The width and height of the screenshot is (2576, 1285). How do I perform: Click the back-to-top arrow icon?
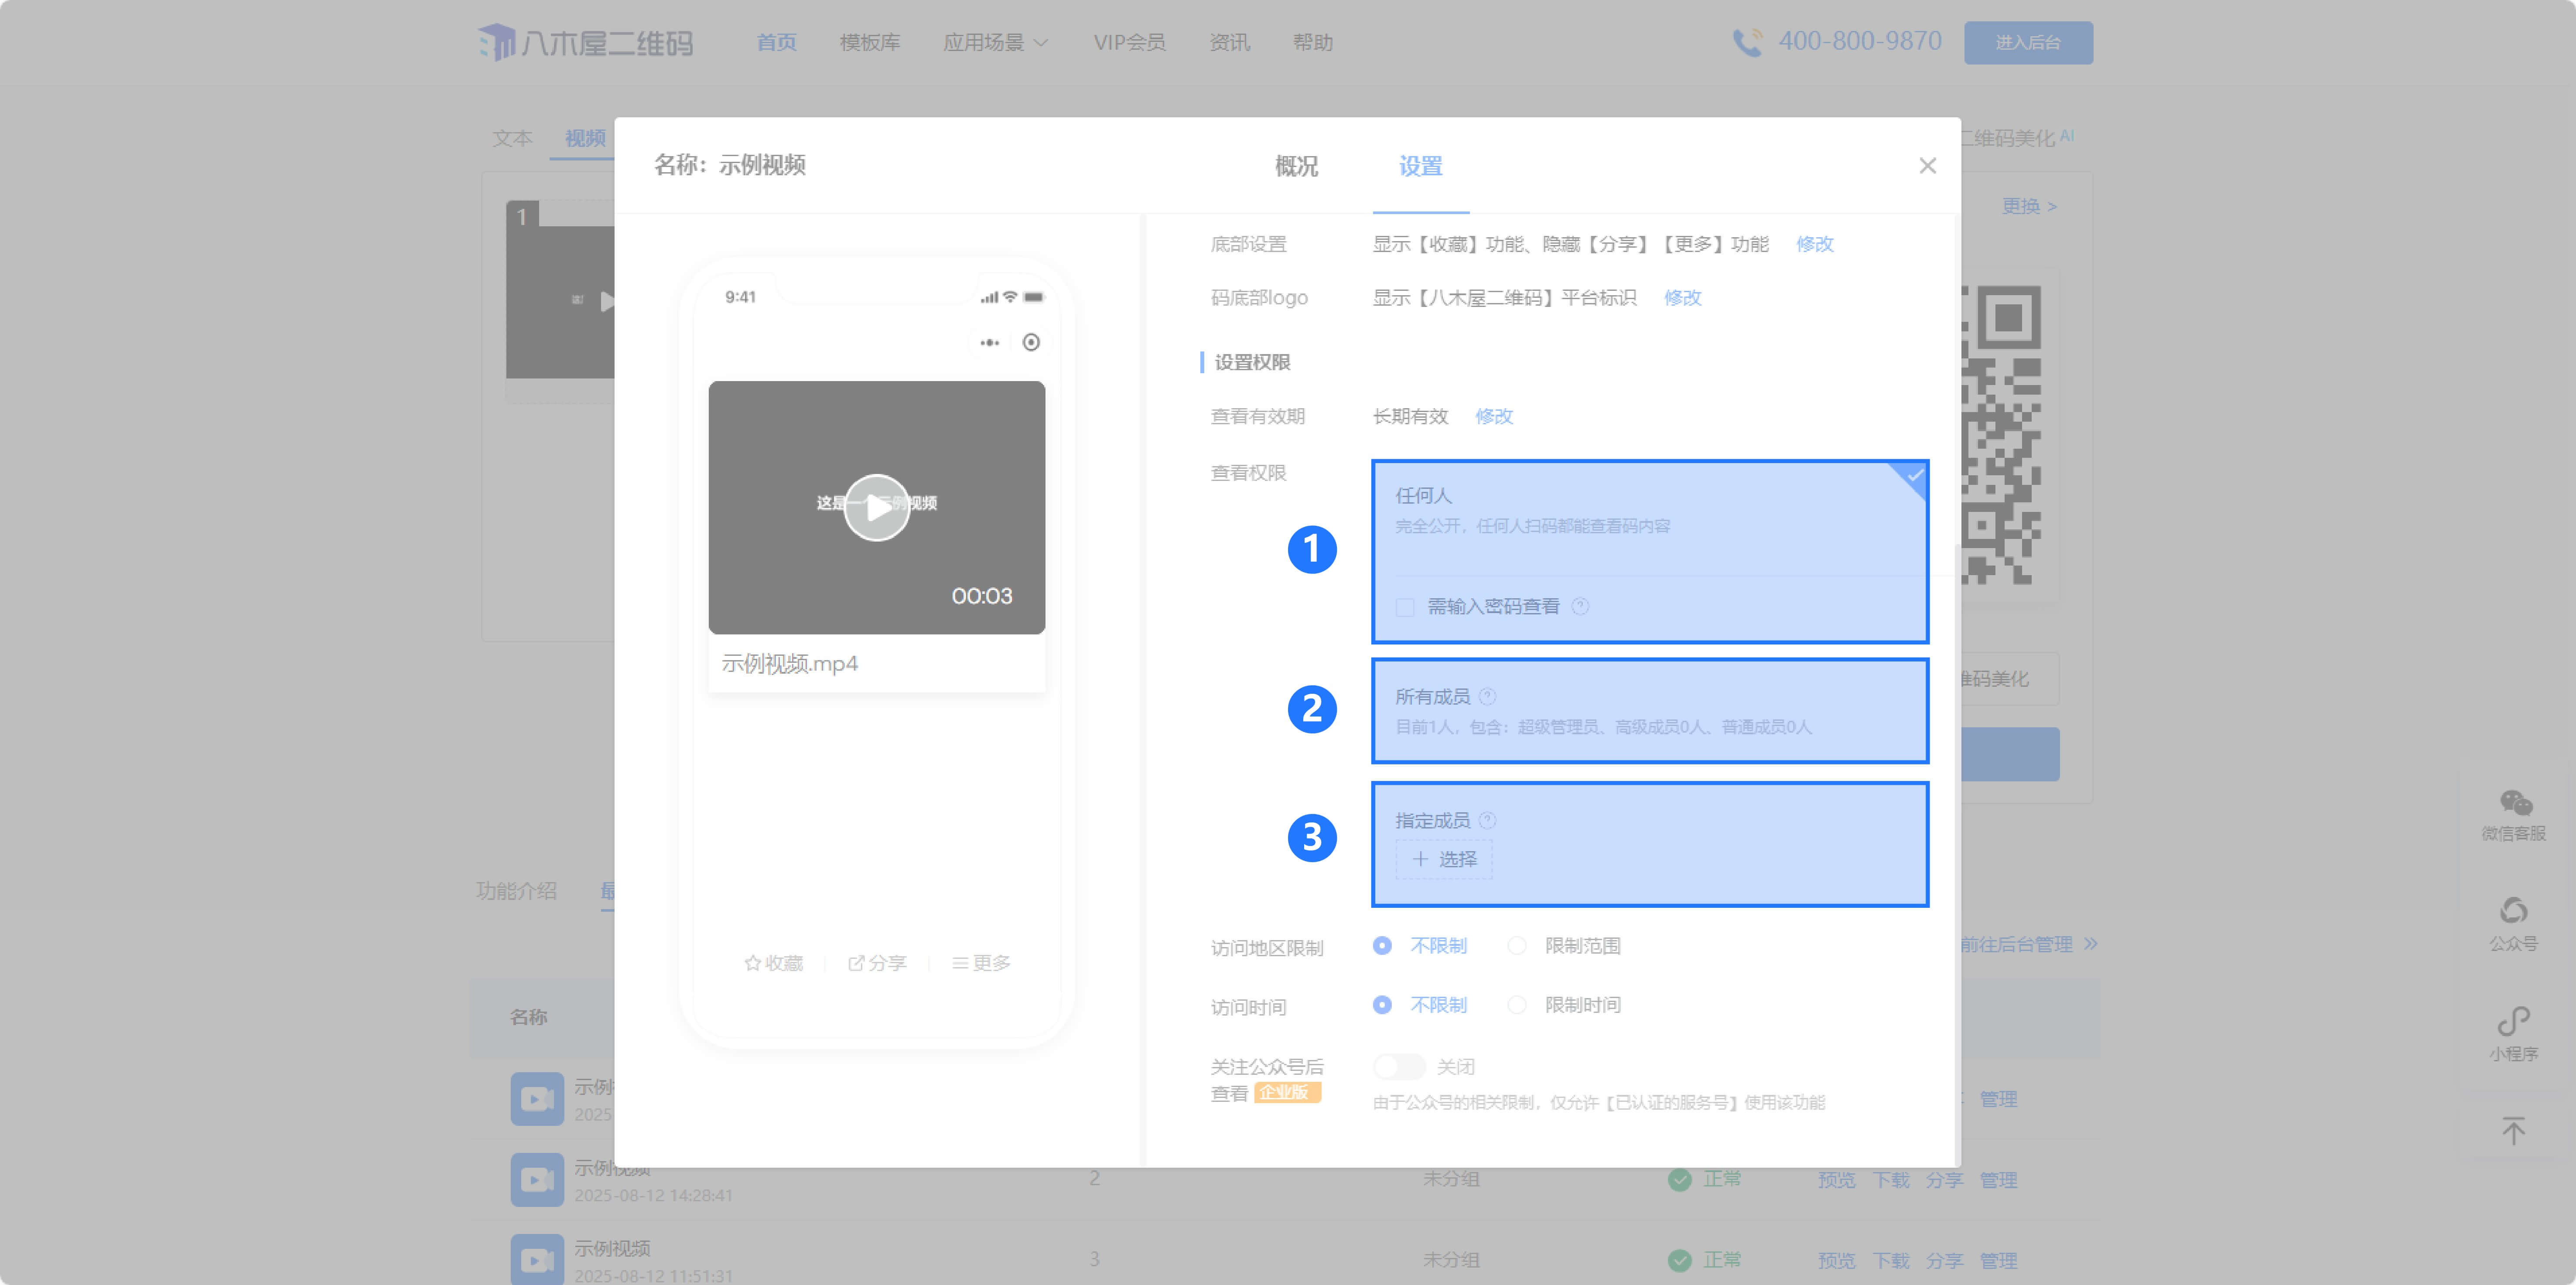pyautogui.click(x=2513, y=1131)
